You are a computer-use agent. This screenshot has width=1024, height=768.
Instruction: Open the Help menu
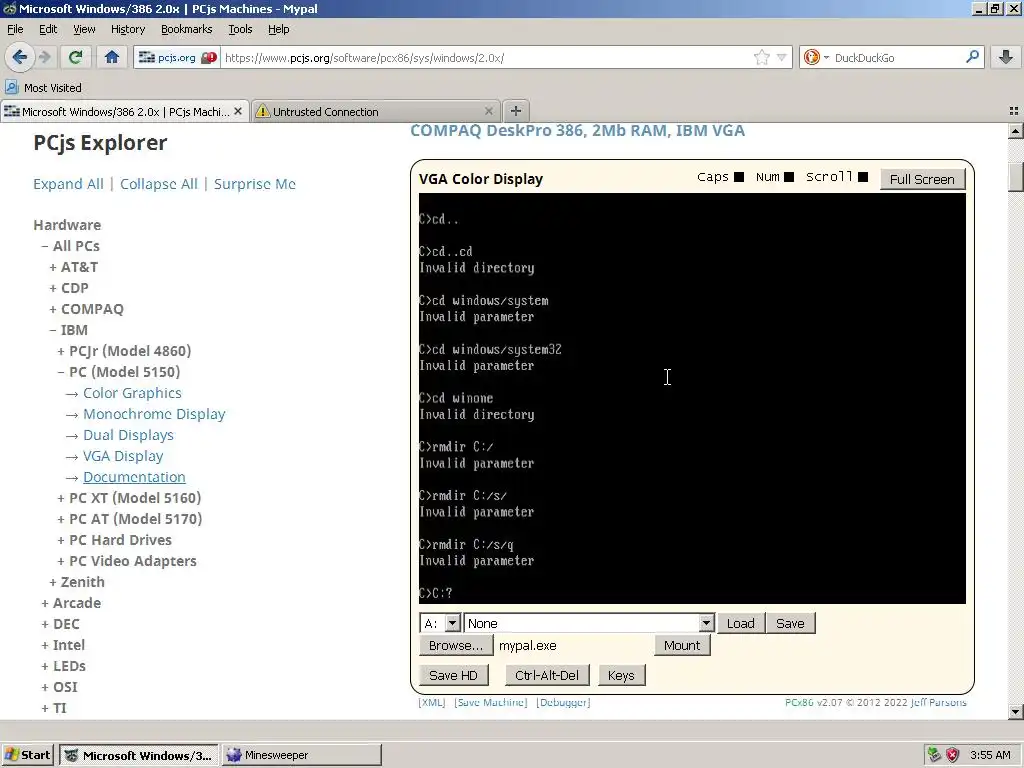[x=278, y=29]
